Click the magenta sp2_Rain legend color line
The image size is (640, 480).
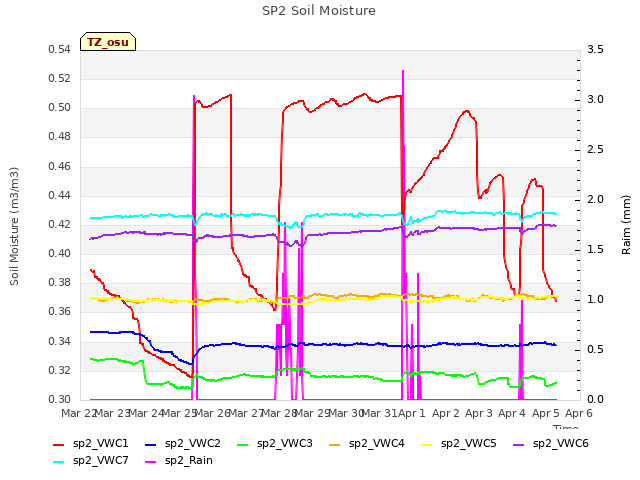point(151,462)
